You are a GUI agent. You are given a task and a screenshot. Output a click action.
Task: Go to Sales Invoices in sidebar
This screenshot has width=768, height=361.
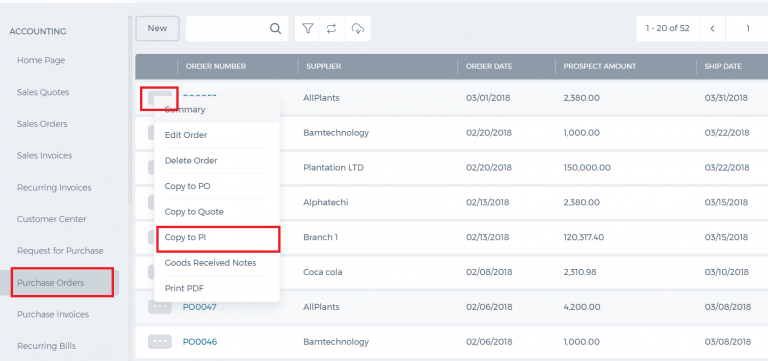[45, 156]
